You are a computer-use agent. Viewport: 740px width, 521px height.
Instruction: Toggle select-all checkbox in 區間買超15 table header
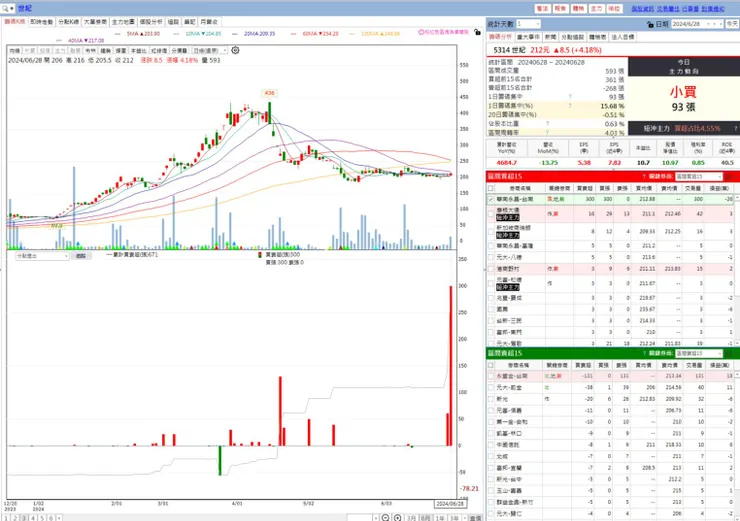pos(491,188)
